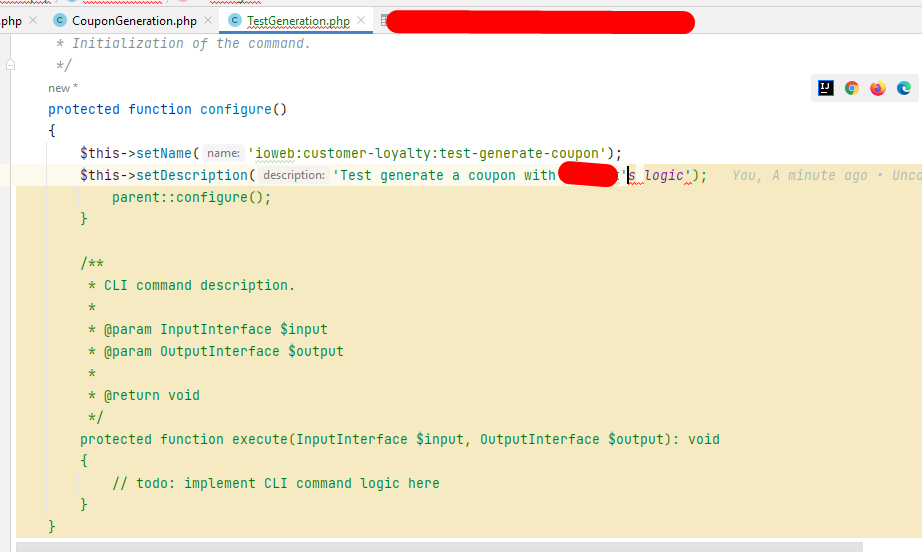Select the TestGeneration.php tab
Image resolution: width=922 pixels, height=552 pixels.
click(x=298, y=21)
